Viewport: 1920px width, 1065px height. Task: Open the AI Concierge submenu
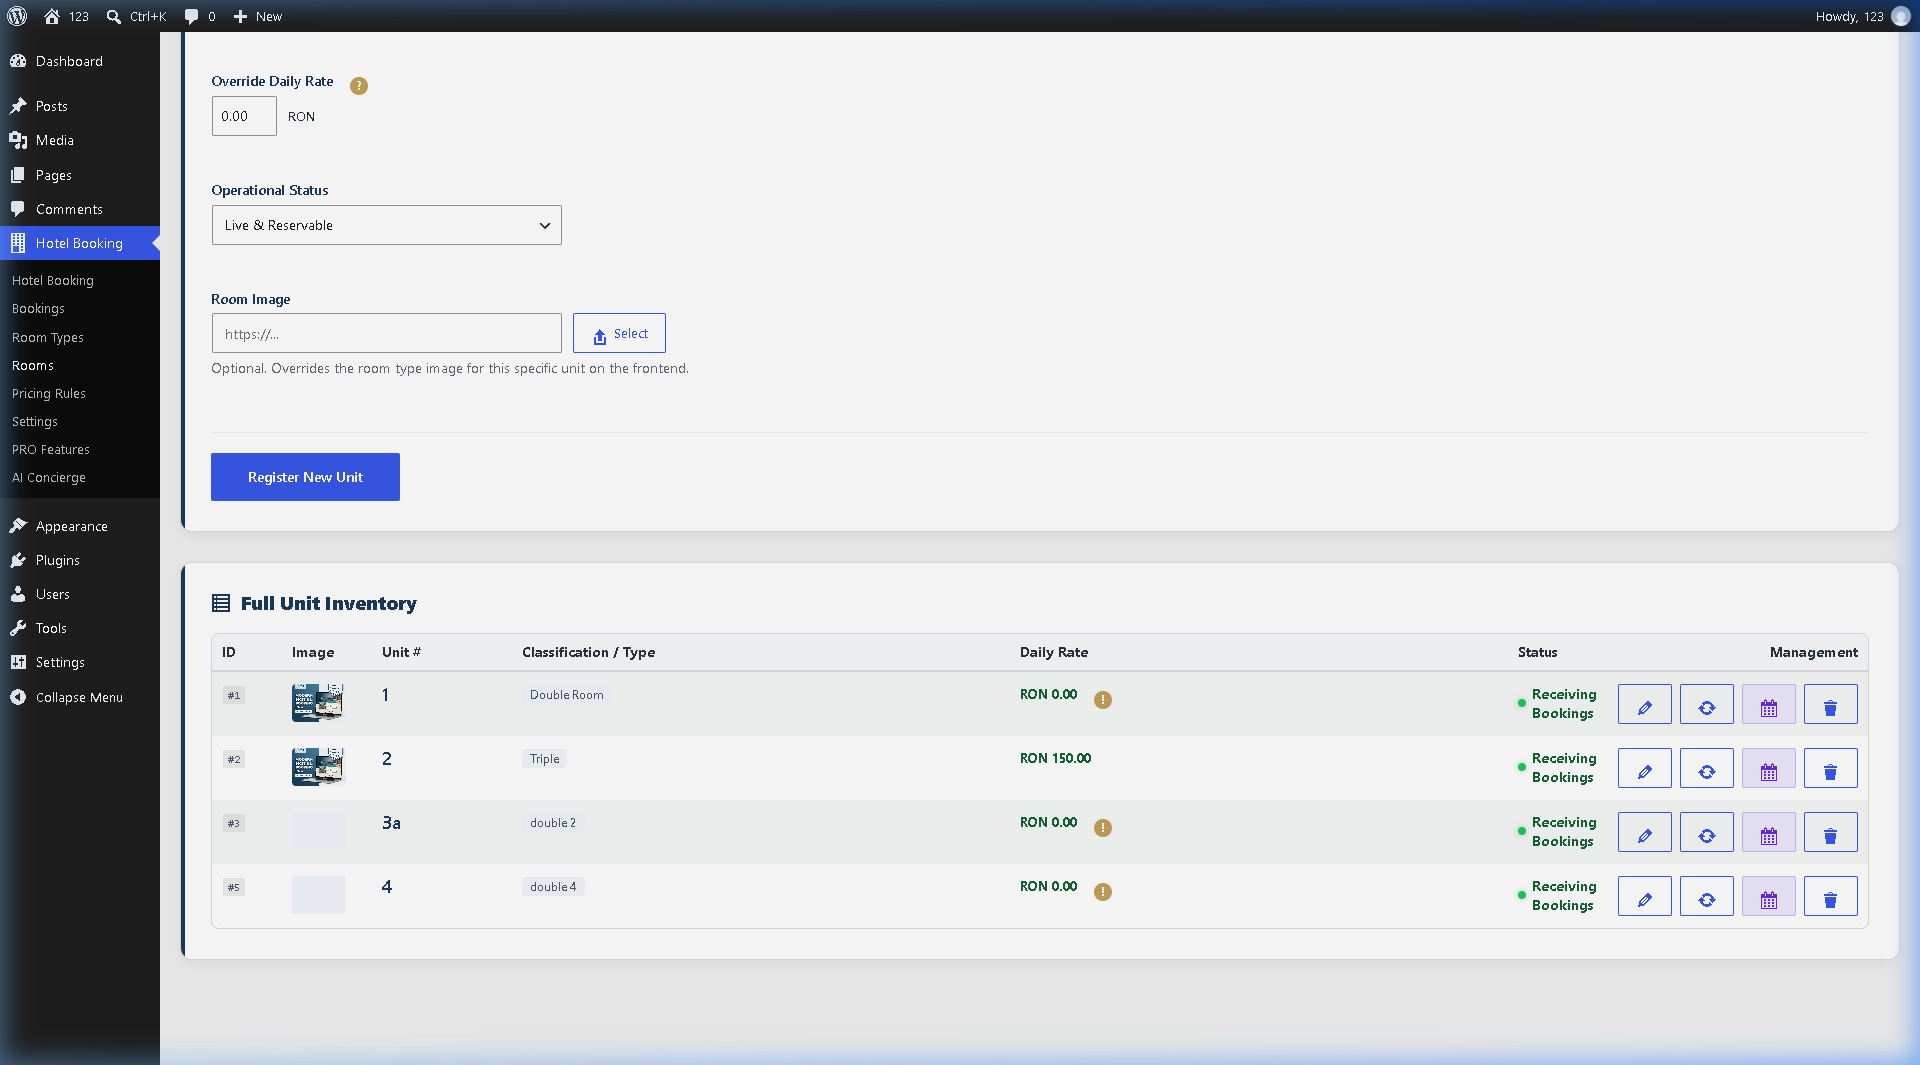click(49, 478)
